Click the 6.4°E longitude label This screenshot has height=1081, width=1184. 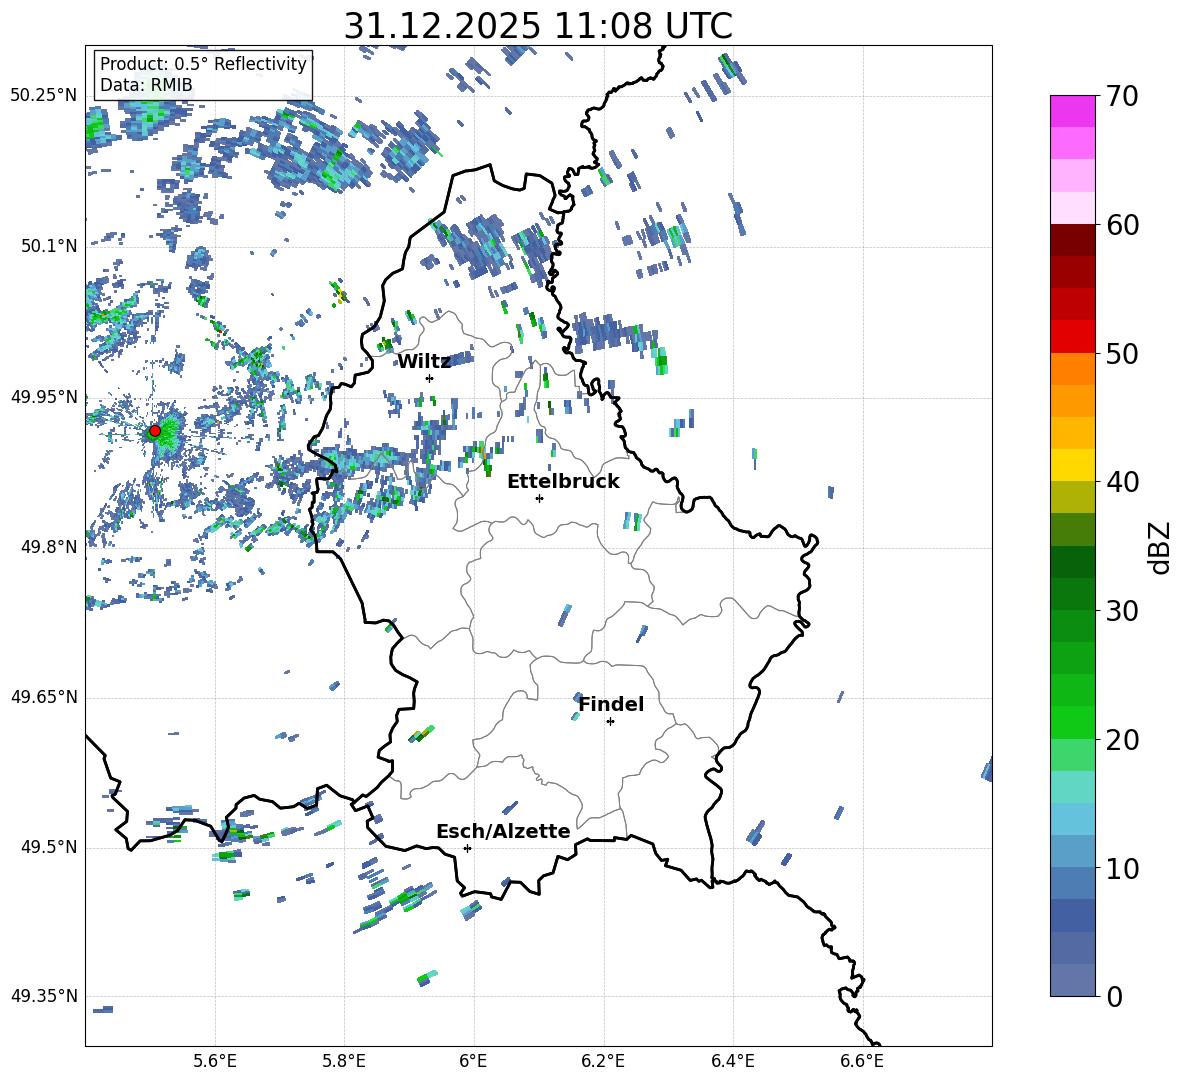coord(732,1061)
